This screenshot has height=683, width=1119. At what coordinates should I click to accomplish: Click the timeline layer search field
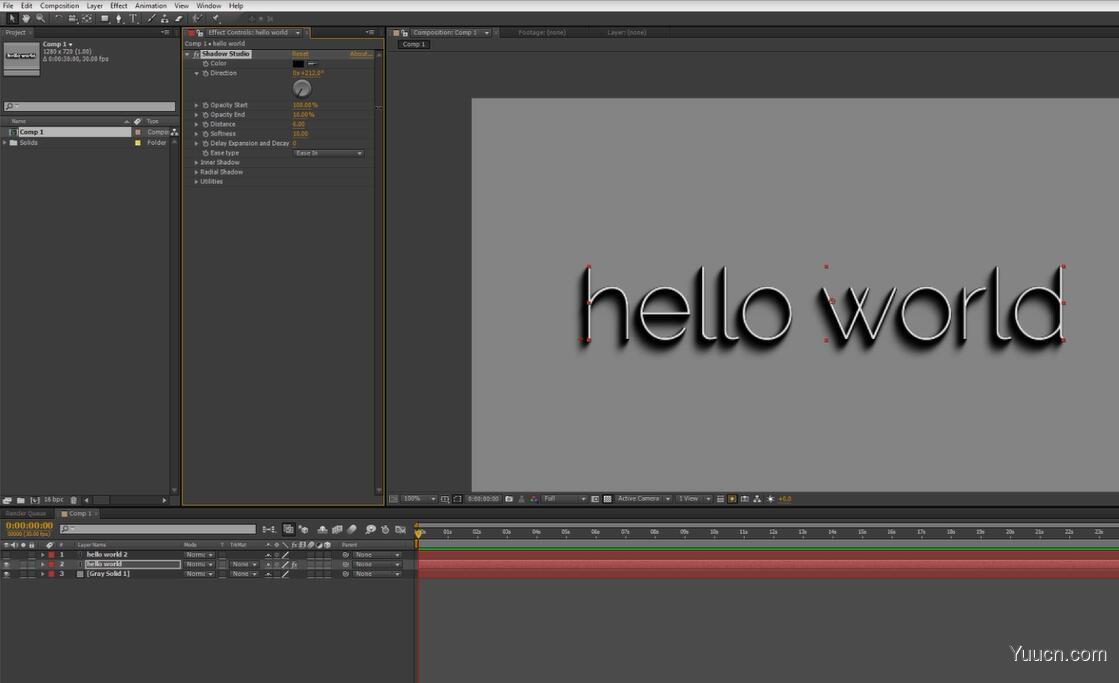(158, 529)
